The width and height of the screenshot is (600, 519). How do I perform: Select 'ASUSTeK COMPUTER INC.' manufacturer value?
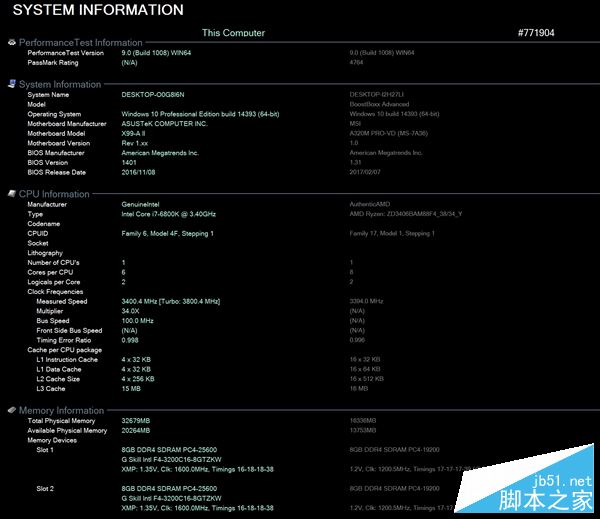[x=165, y=124]
